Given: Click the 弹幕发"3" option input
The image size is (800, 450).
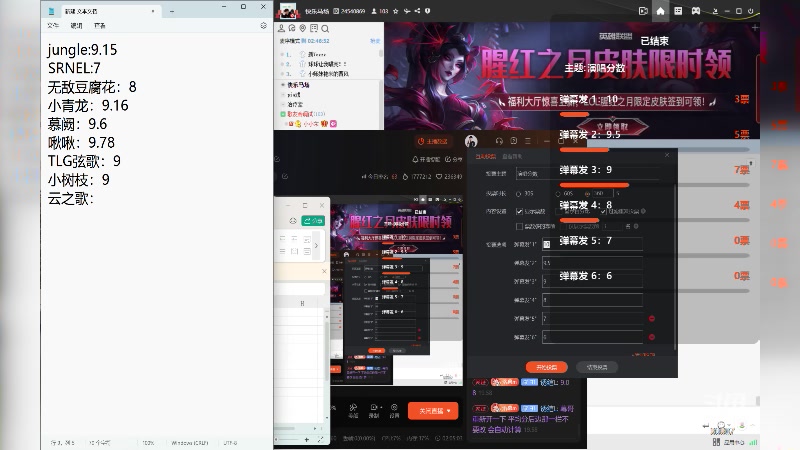Looking at the screenshot, I should tap(592, 281).
